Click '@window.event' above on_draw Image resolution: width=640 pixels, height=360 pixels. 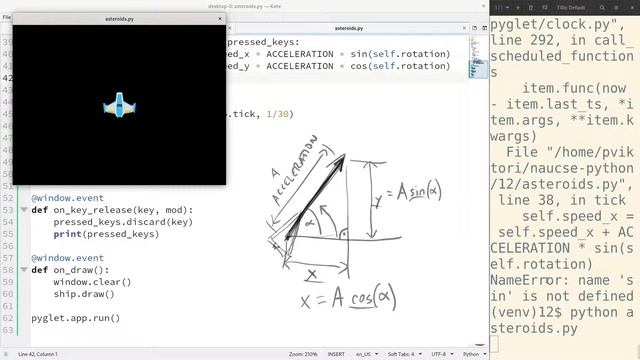[68, 258]
